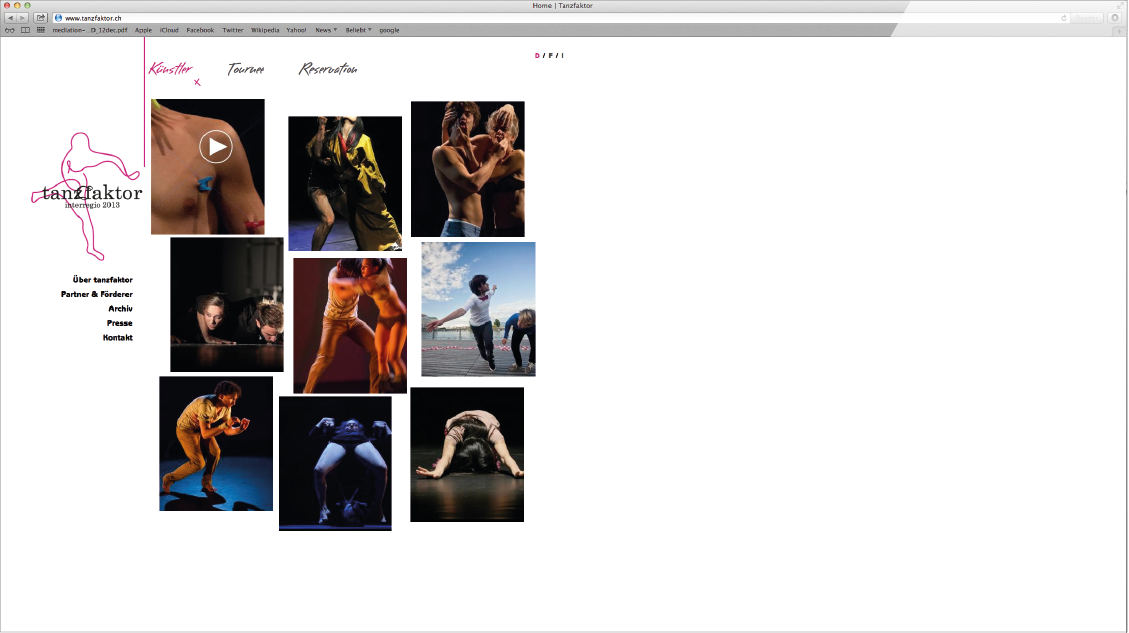Open the google bookmark
The height and width of the screenshot is (633, 1129).
point(390,30)
